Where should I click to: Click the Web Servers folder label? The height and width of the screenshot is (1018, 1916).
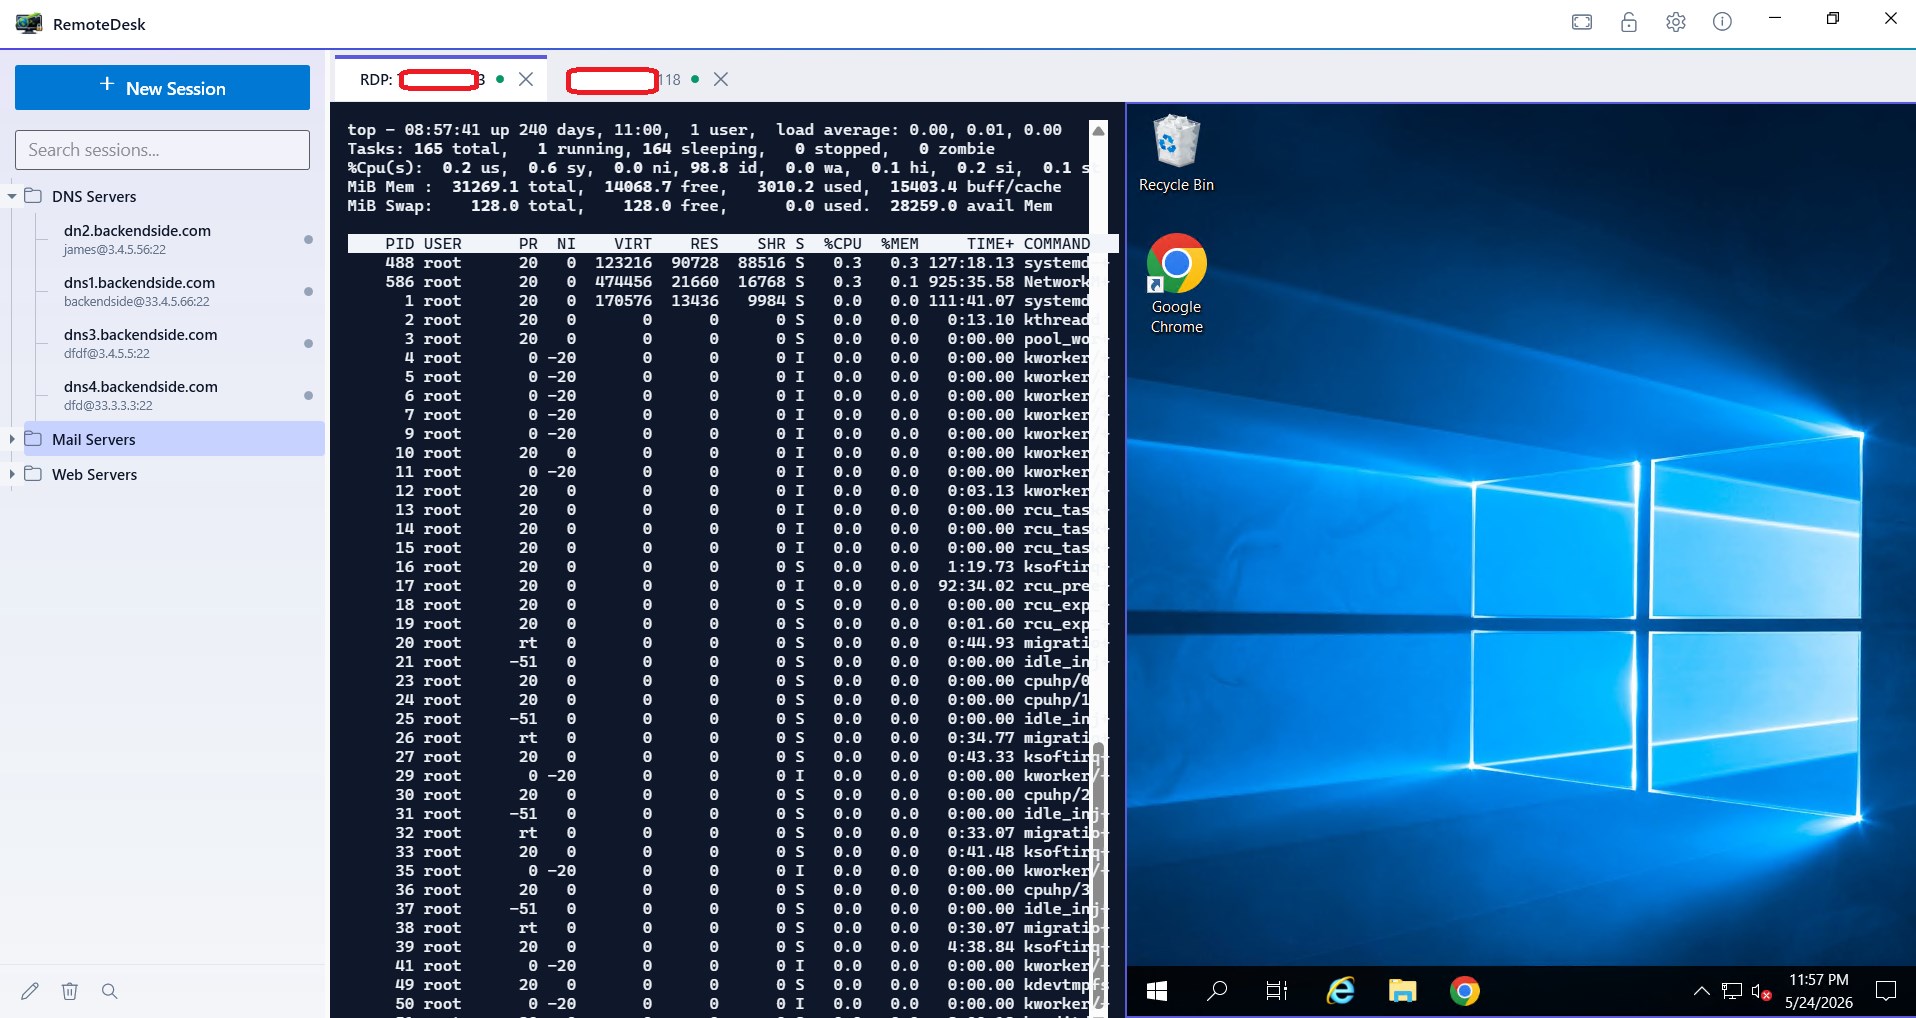94,474
